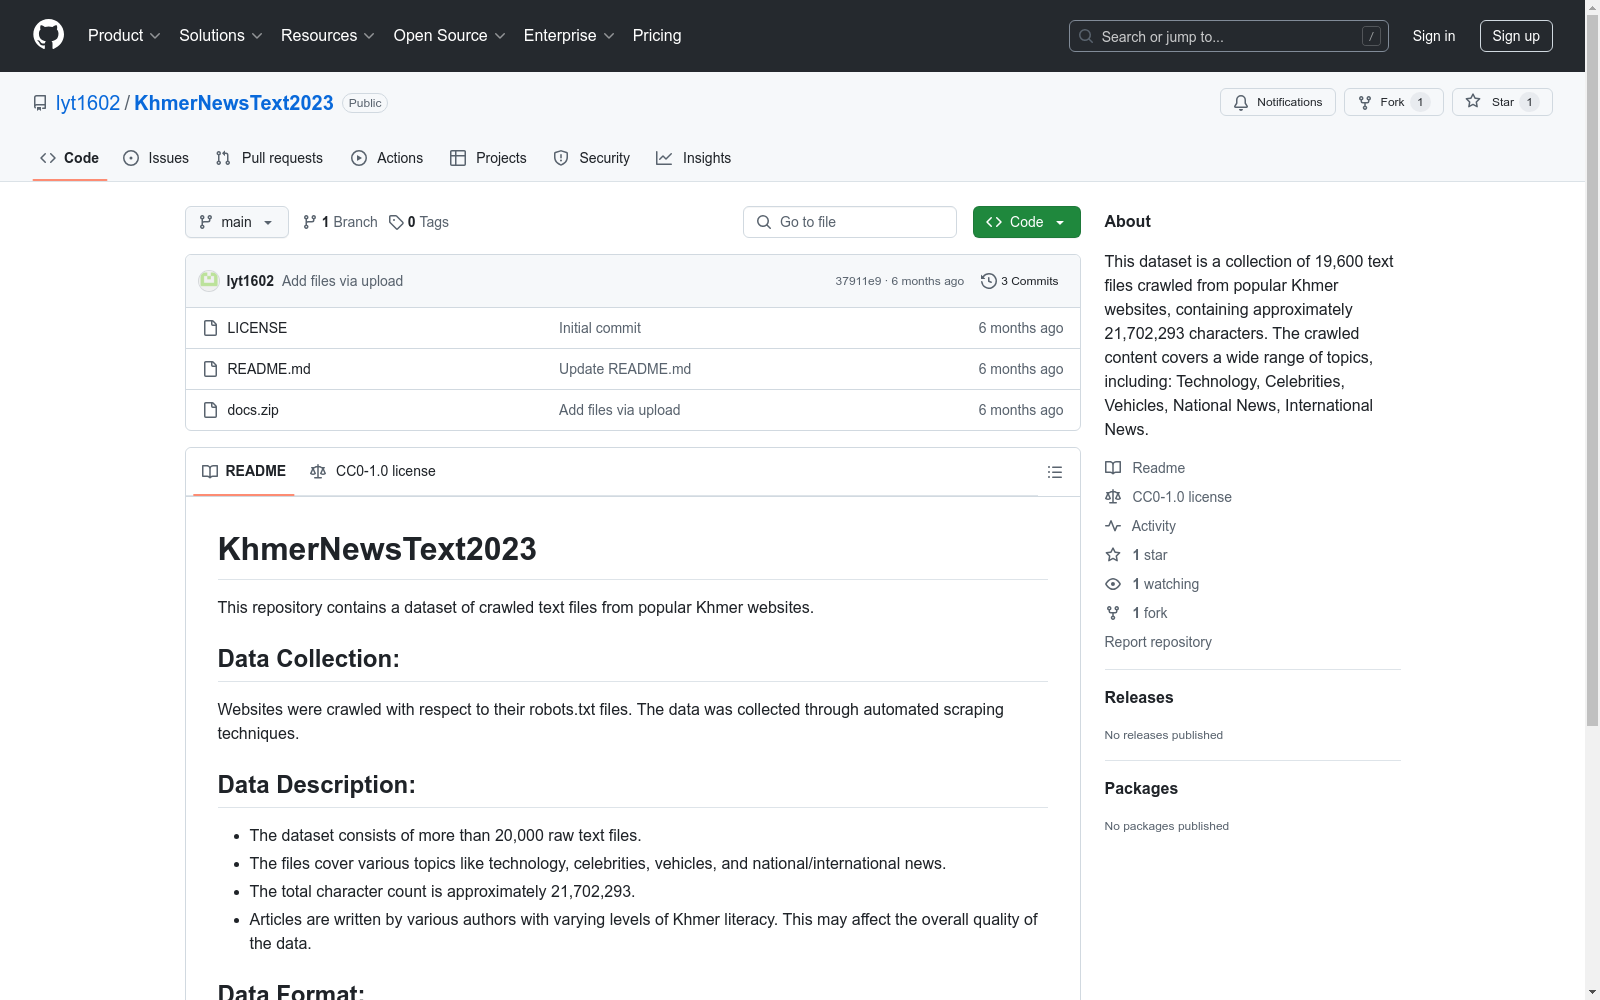Open the main branch selector
The height and width of the screenshot is (1000, 1600).
pos(237,222)
